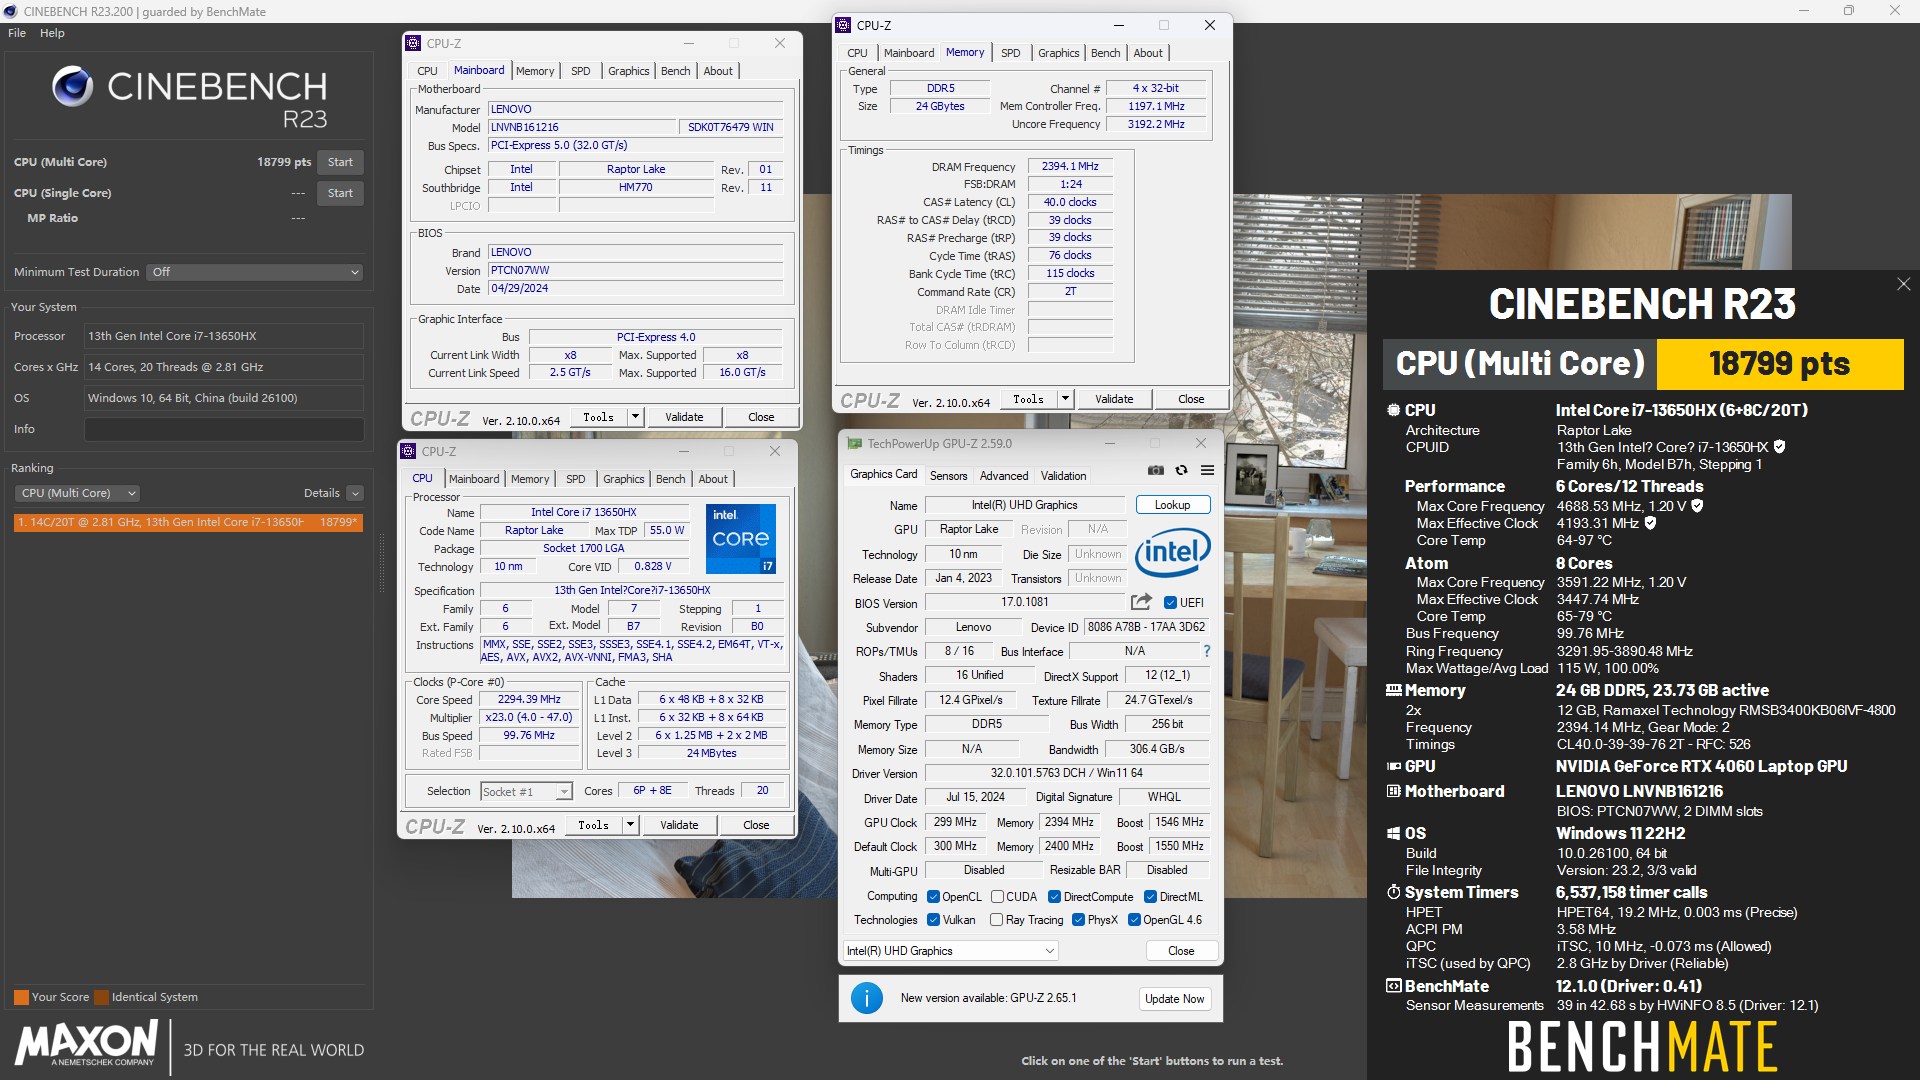Click the Bus Interface question mark icon
The height and width of the screenshot is (1080, 1920).
point(1207,651)
